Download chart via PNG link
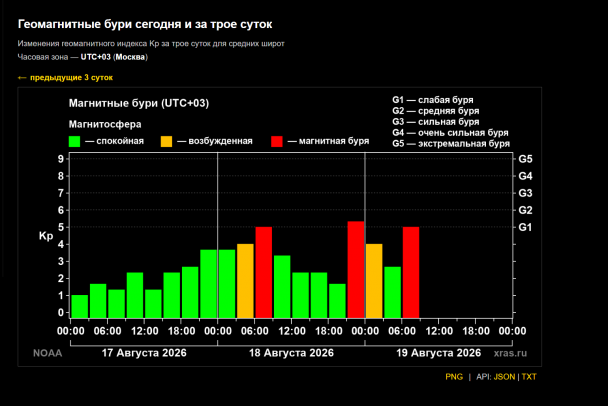The height and width of the screenshot is (406, 608). 454,377
